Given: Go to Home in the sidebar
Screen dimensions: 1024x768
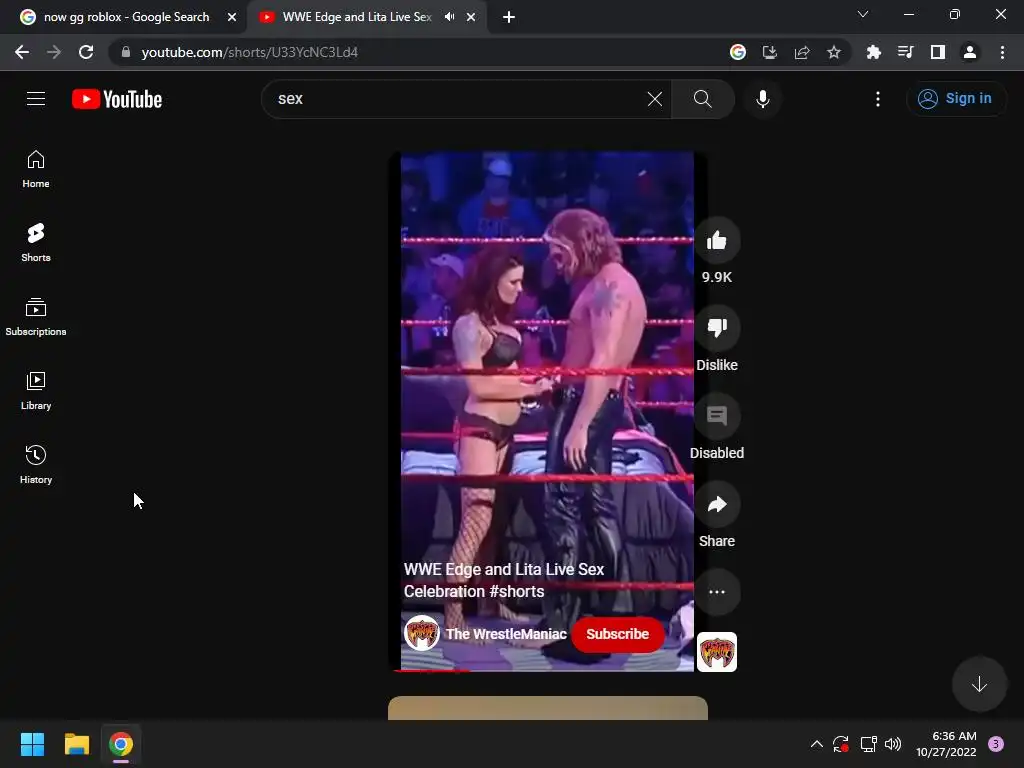Looking at the screenshot, I should tap(36, 169).
